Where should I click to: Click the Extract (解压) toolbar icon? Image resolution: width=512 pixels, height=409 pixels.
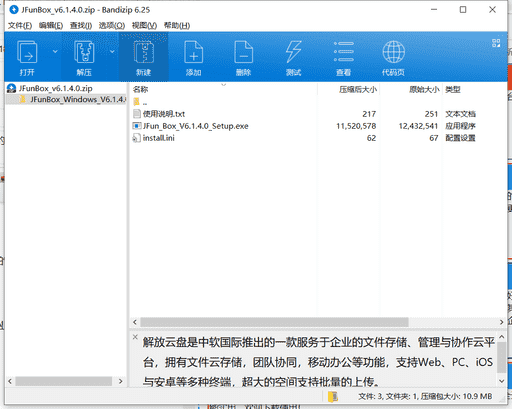[x=84, y=52]
